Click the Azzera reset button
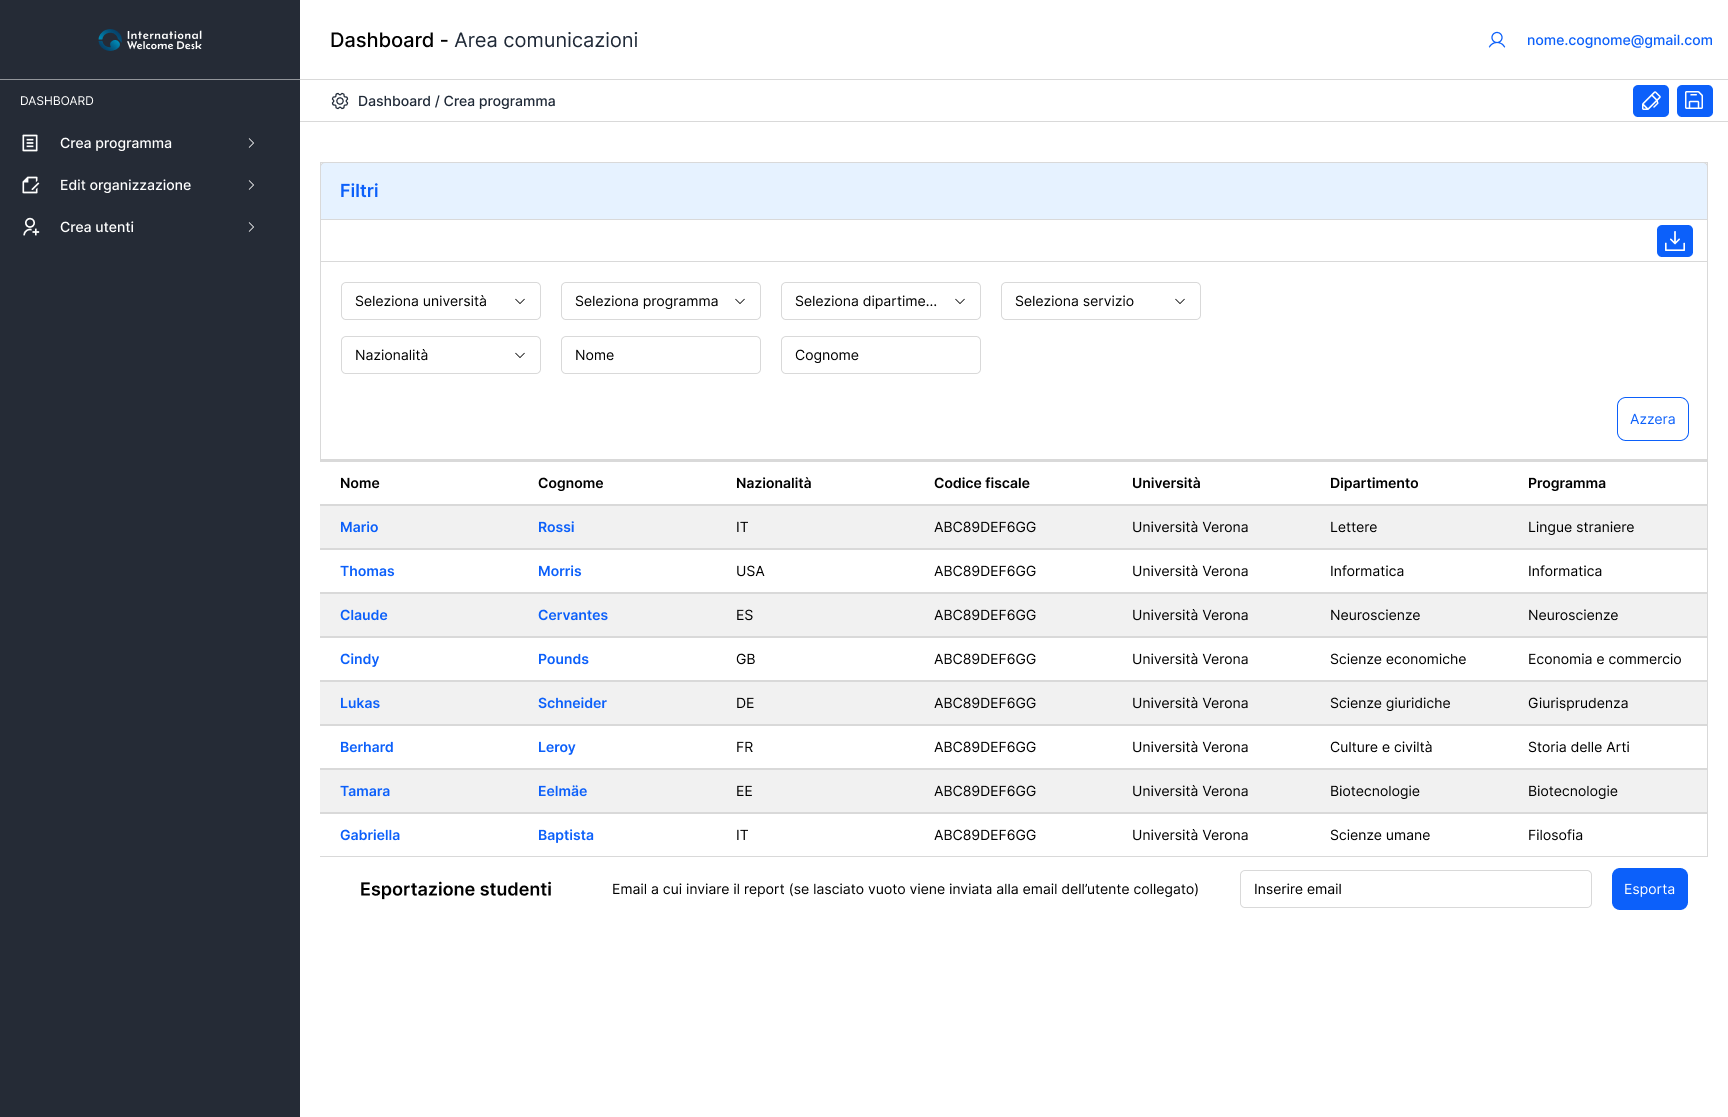Image resolution: width=1728 pixels, height=1117 pixels. tap(1653, 419)
